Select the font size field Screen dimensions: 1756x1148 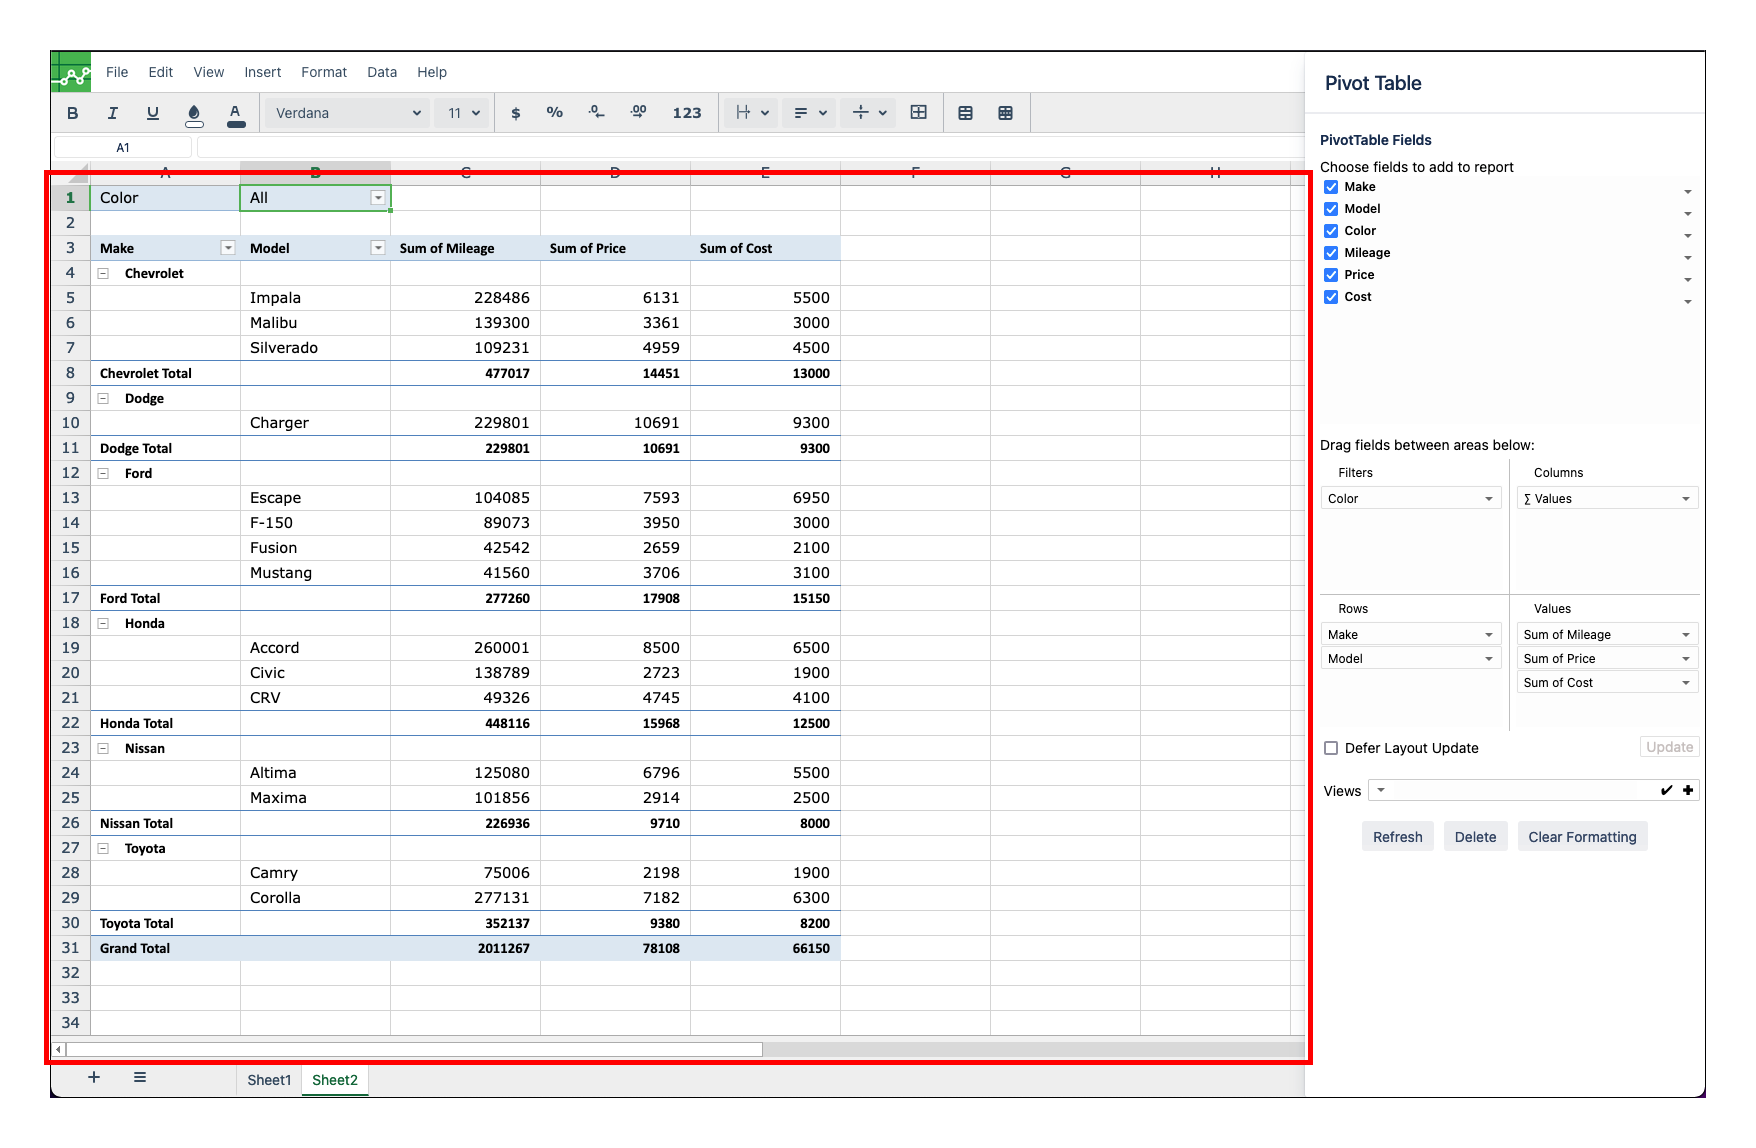point(462,112)
